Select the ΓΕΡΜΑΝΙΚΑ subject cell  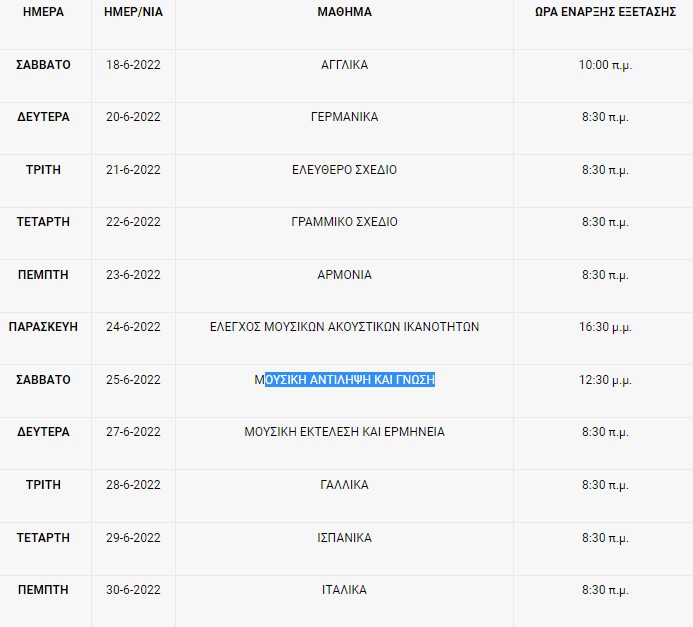click(344, 117)
